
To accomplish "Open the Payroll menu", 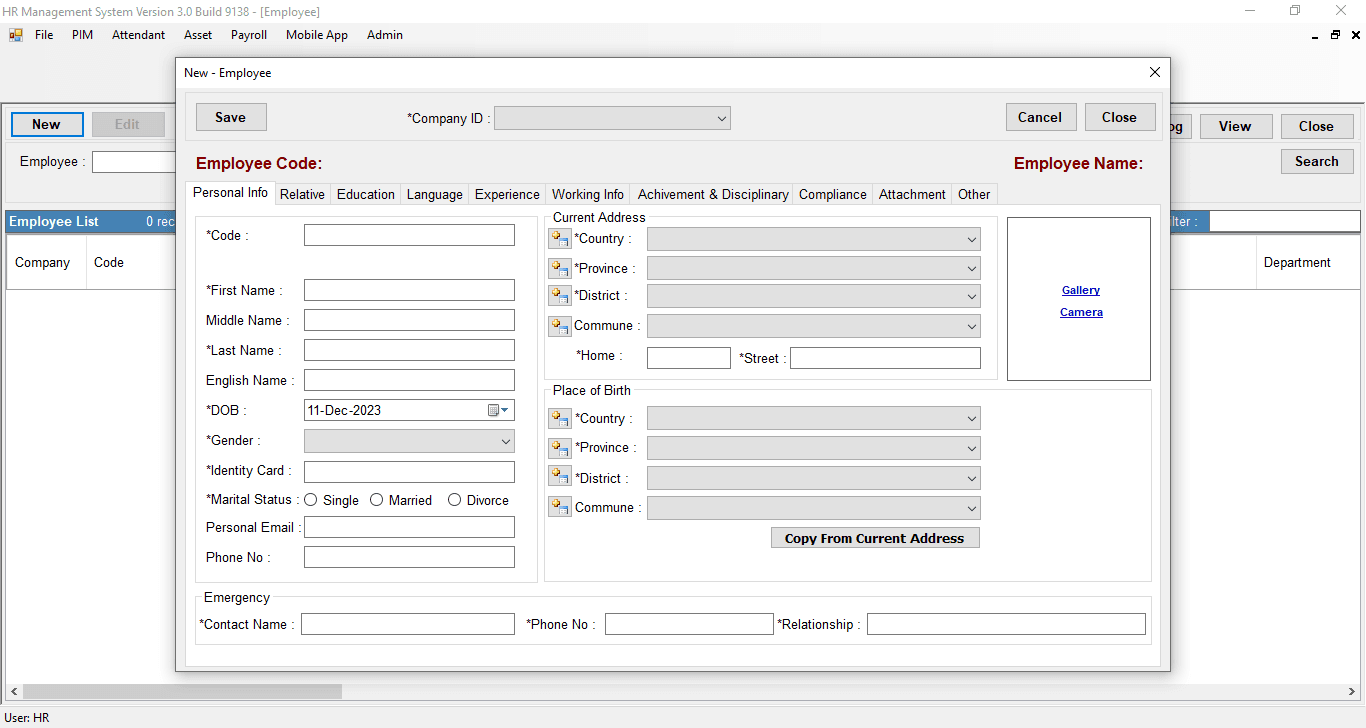I will click(249, 35).
